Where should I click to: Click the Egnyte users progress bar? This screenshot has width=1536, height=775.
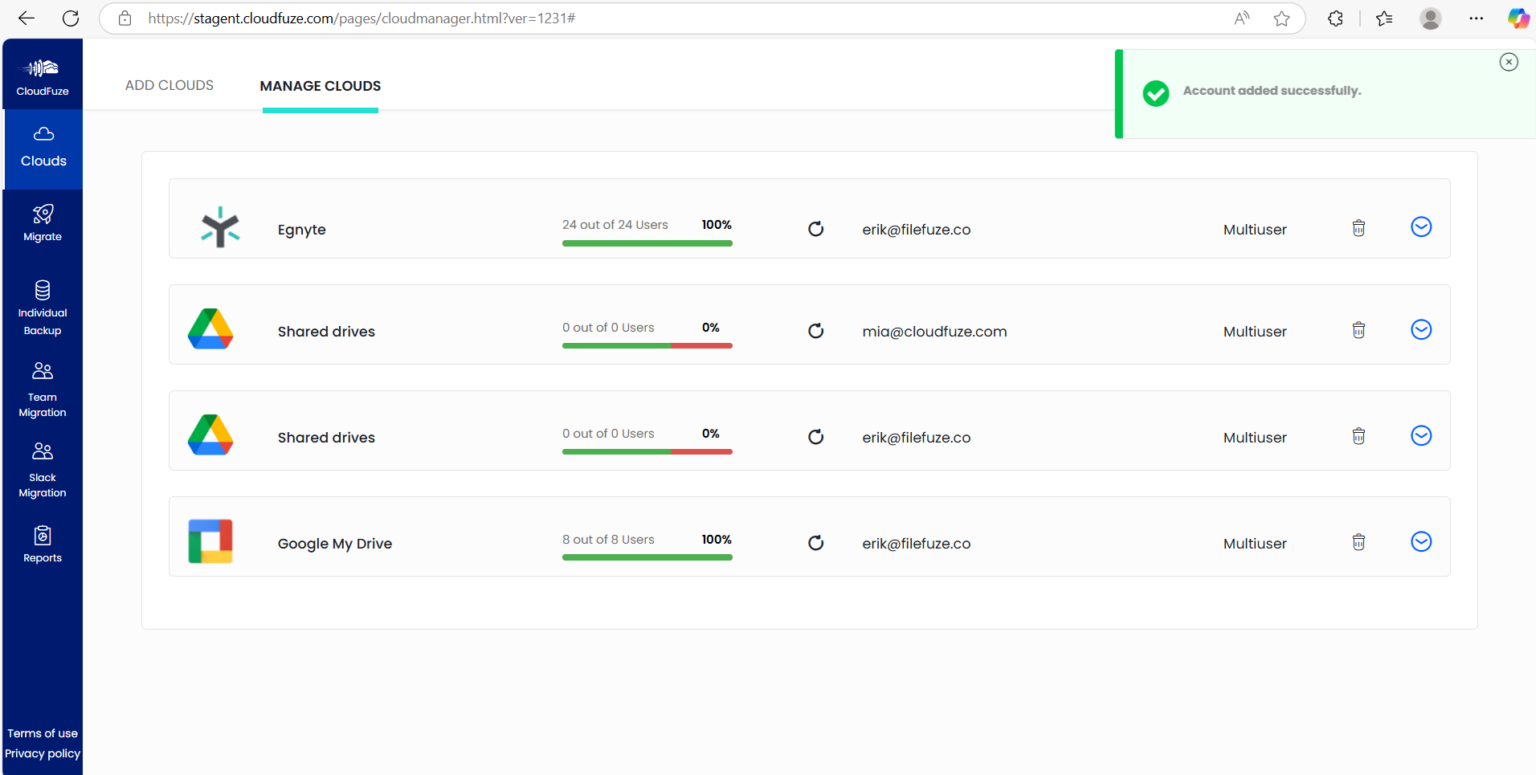point(647,242)
